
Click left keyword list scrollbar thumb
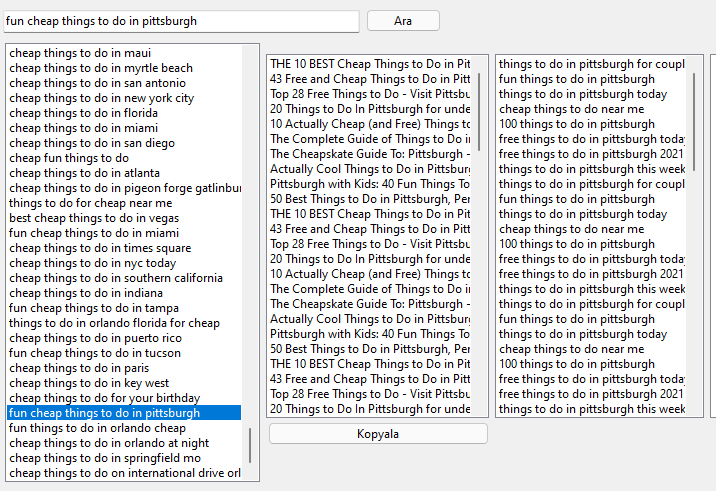tap(250, 445)
